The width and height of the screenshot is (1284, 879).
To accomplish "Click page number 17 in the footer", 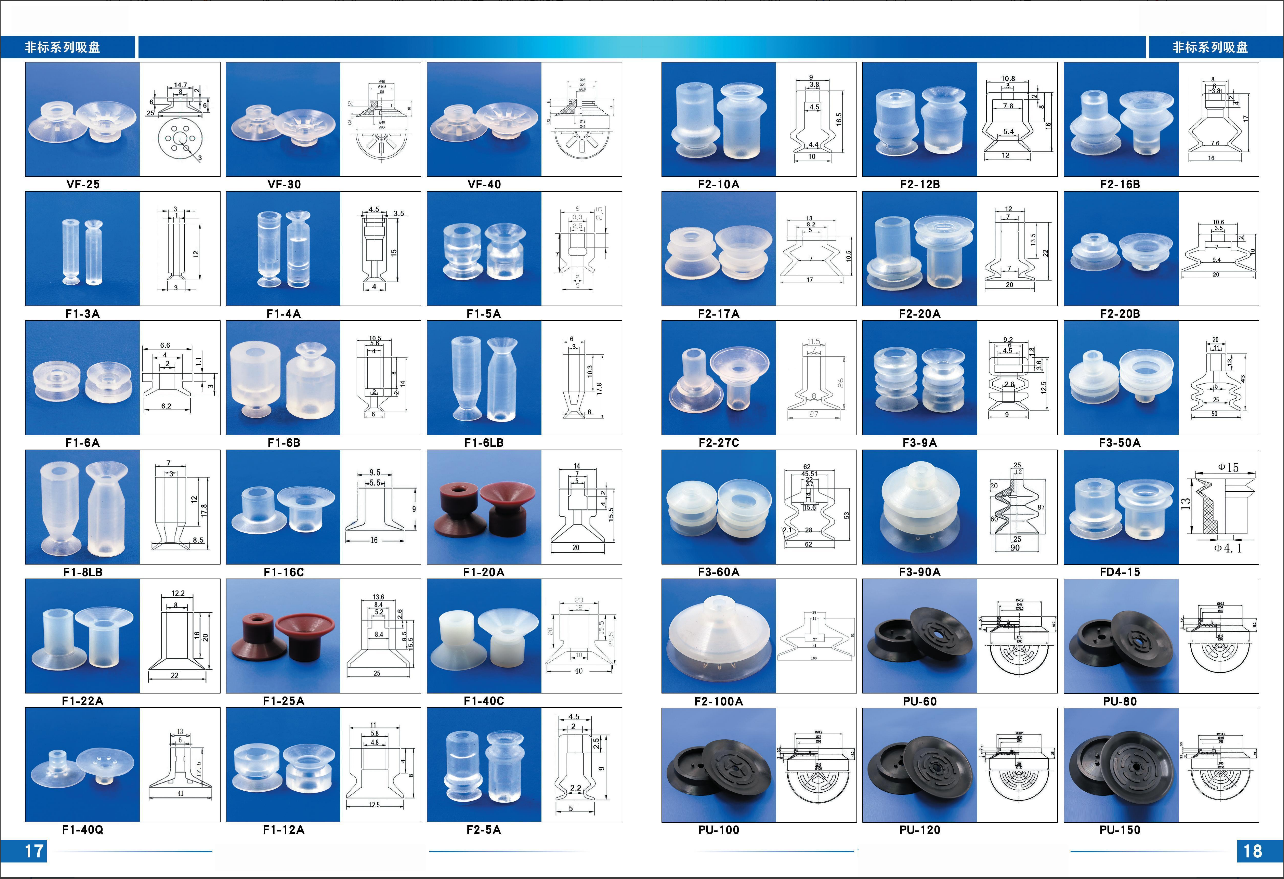I will [x=32, y=851].
